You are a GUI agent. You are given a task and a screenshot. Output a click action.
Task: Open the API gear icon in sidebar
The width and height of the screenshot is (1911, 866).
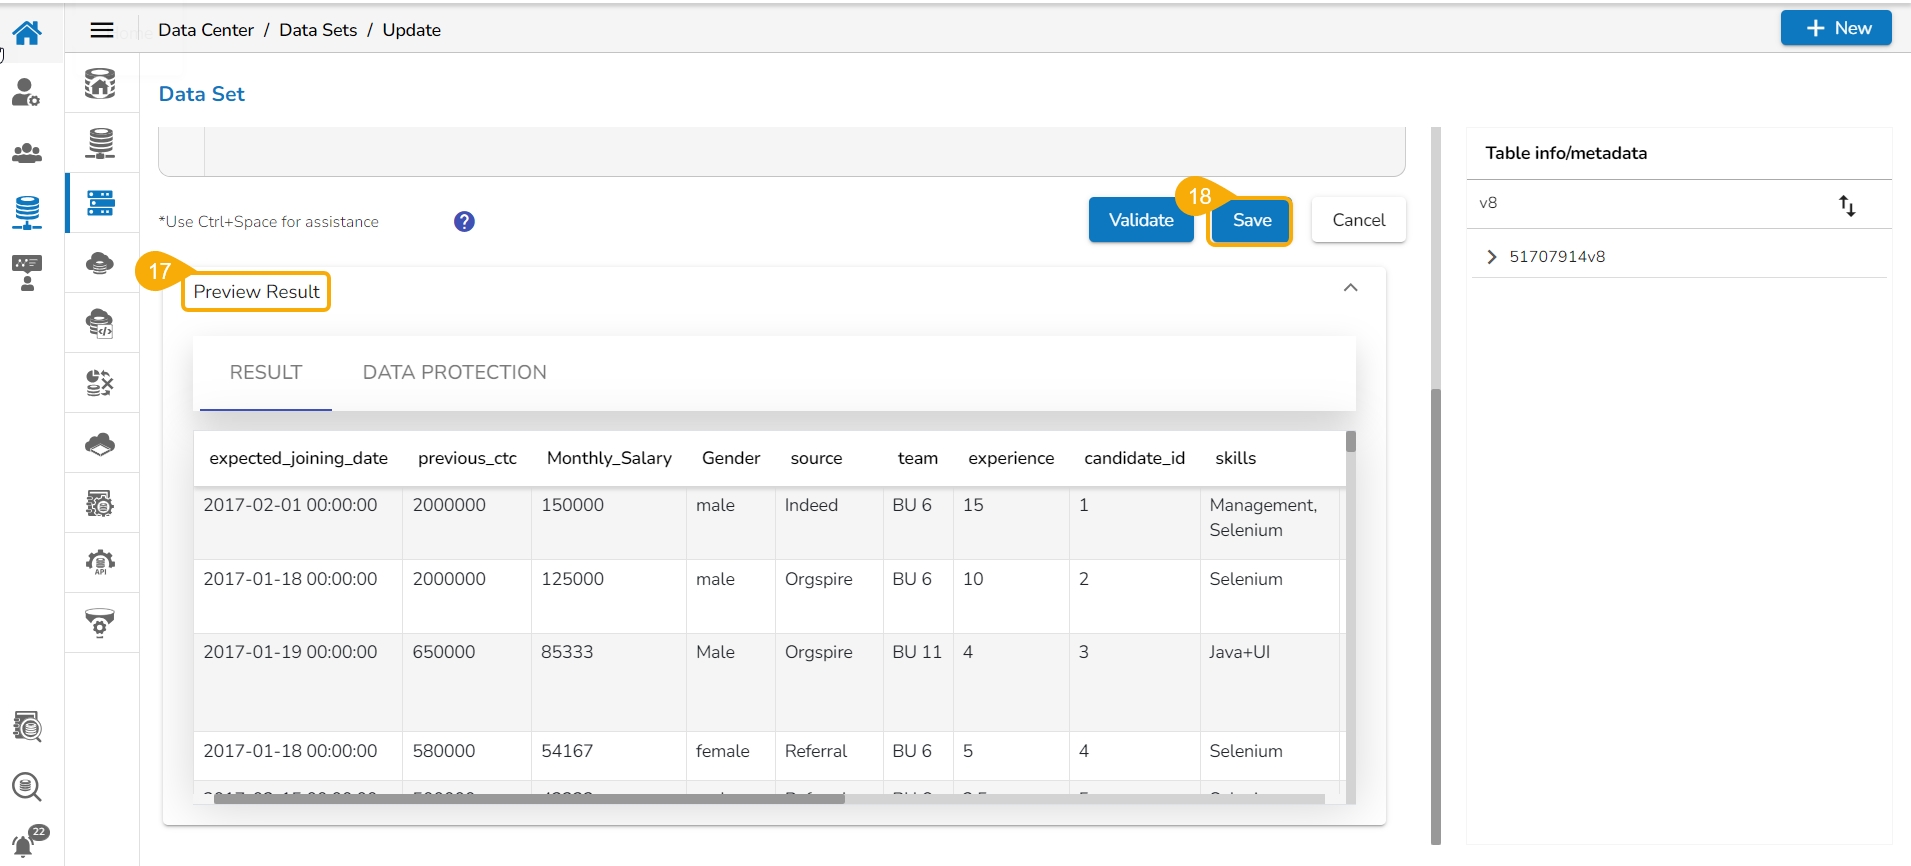click(100, 563)
